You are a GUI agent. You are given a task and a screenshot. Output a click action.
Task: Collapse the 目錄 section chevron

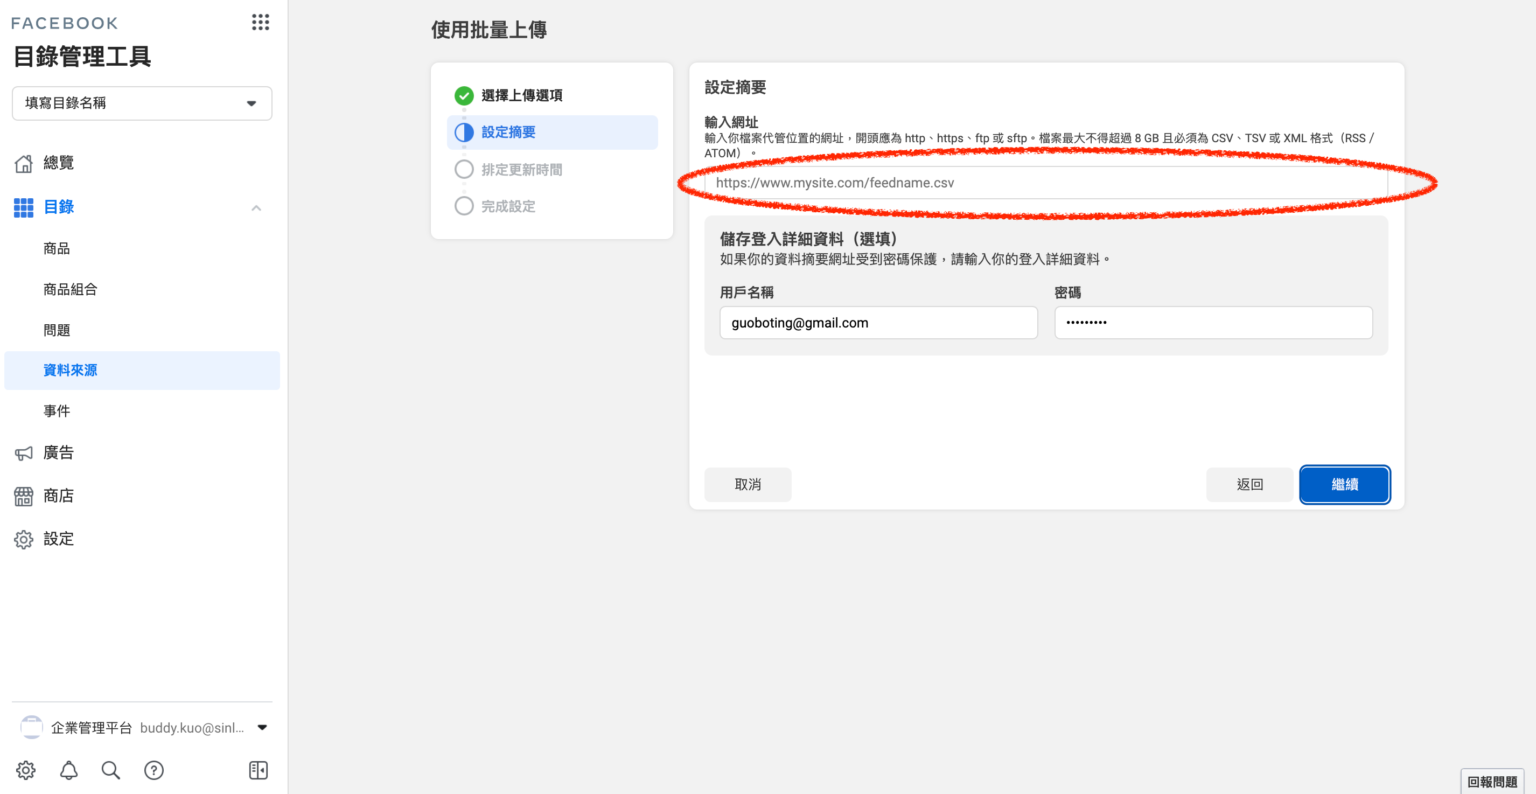(x=256, y=207)
